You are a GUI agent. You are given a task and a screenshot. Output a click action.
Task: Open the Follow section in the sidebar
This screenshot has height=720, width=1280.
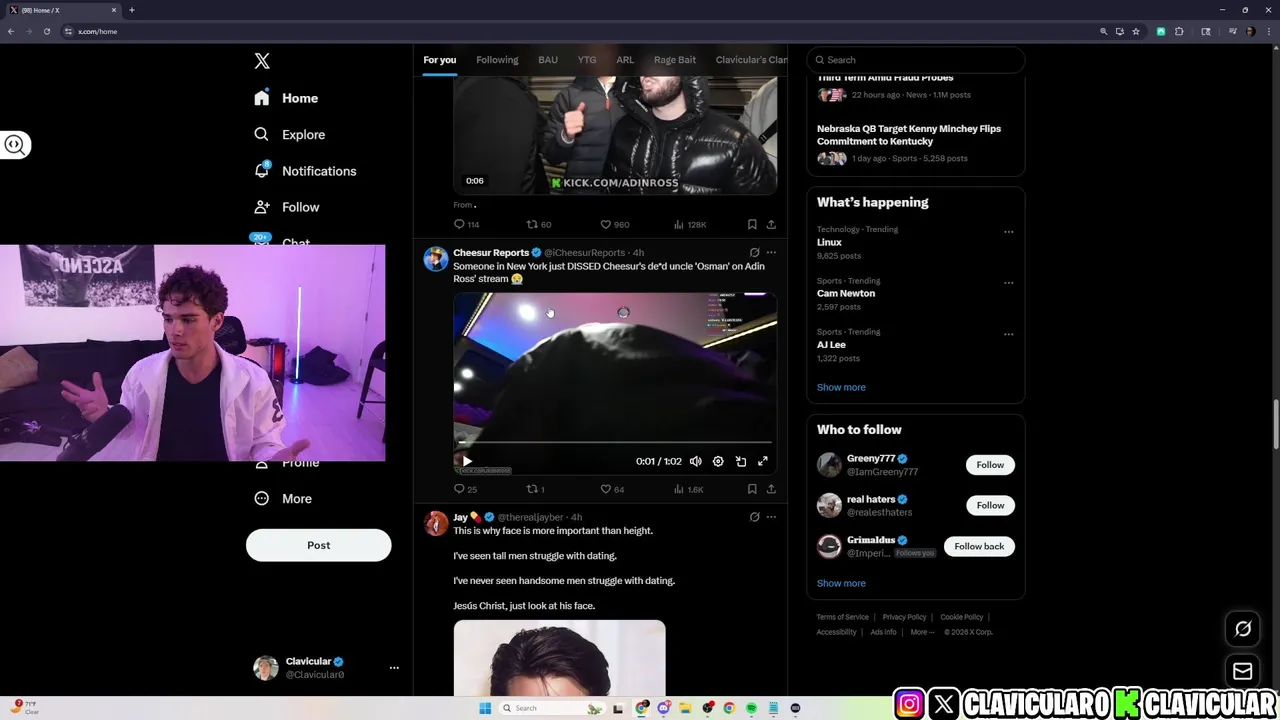pos(286,207)
